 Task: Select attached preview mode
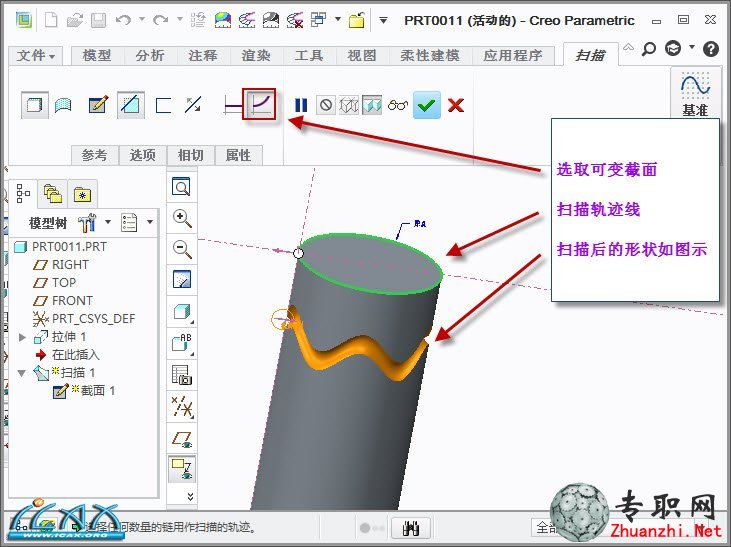click(372, 105)
